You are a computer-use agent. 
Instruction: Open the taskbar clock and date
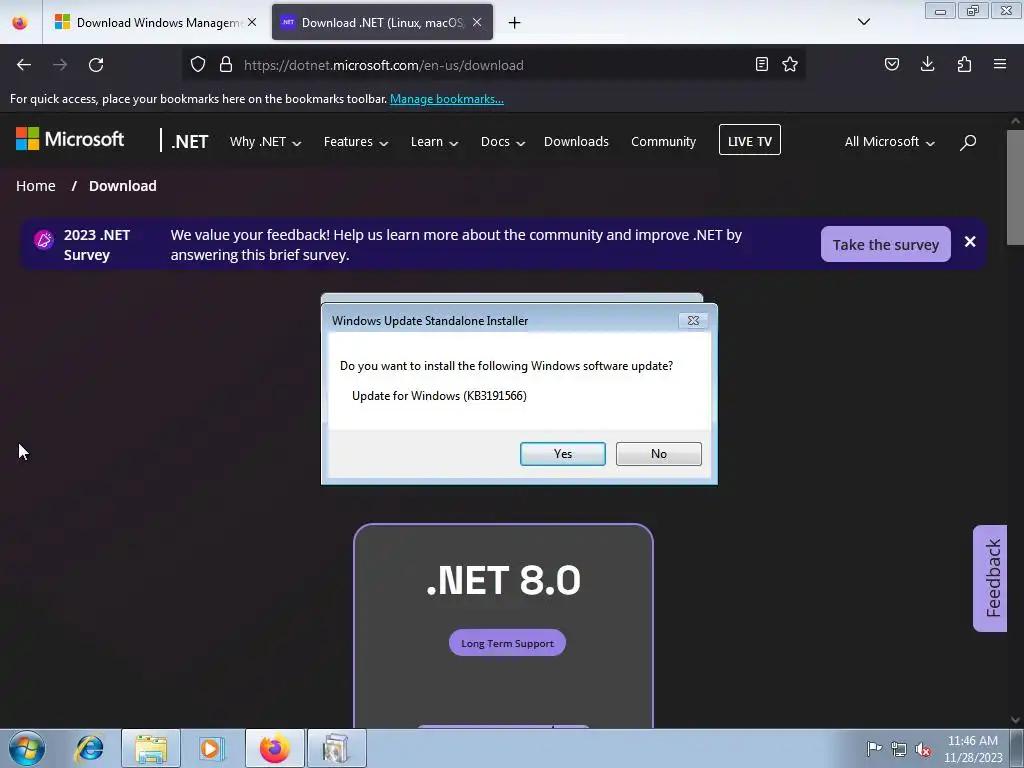click(x=973, y=749)
